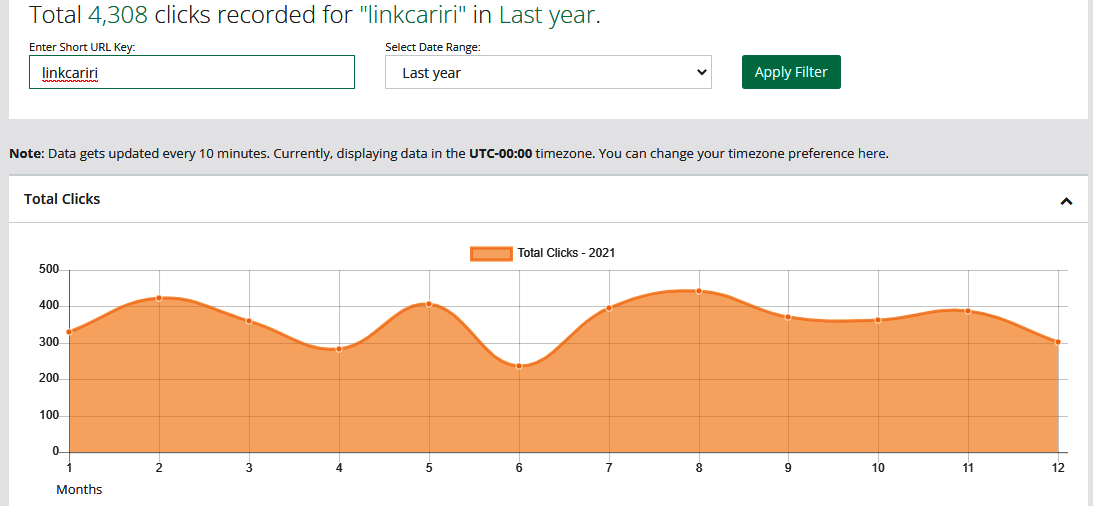Image resolution: width=1093 pixels, height=506 pixels.
Task: Click the orange legend color swatch
Action: pos(491,253)
